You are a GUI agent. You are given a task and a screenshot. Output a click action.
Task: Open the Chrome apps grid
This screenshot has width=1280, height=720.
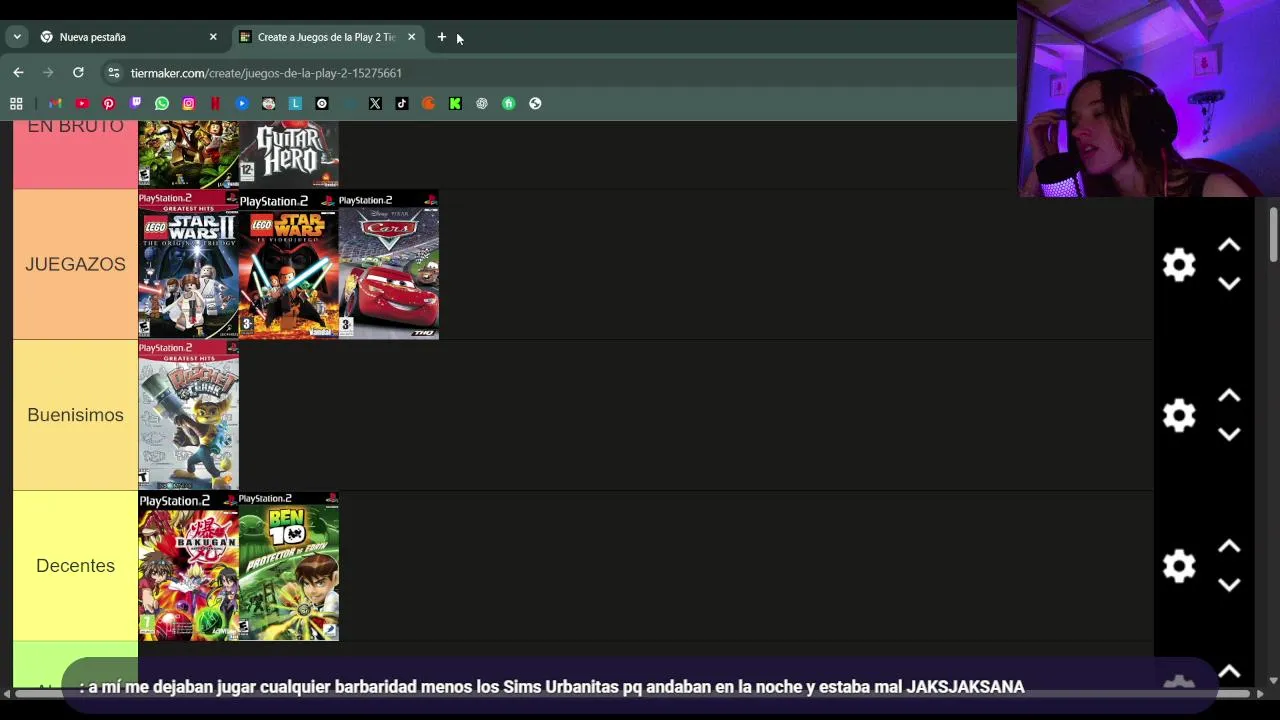tap(16, 103)
